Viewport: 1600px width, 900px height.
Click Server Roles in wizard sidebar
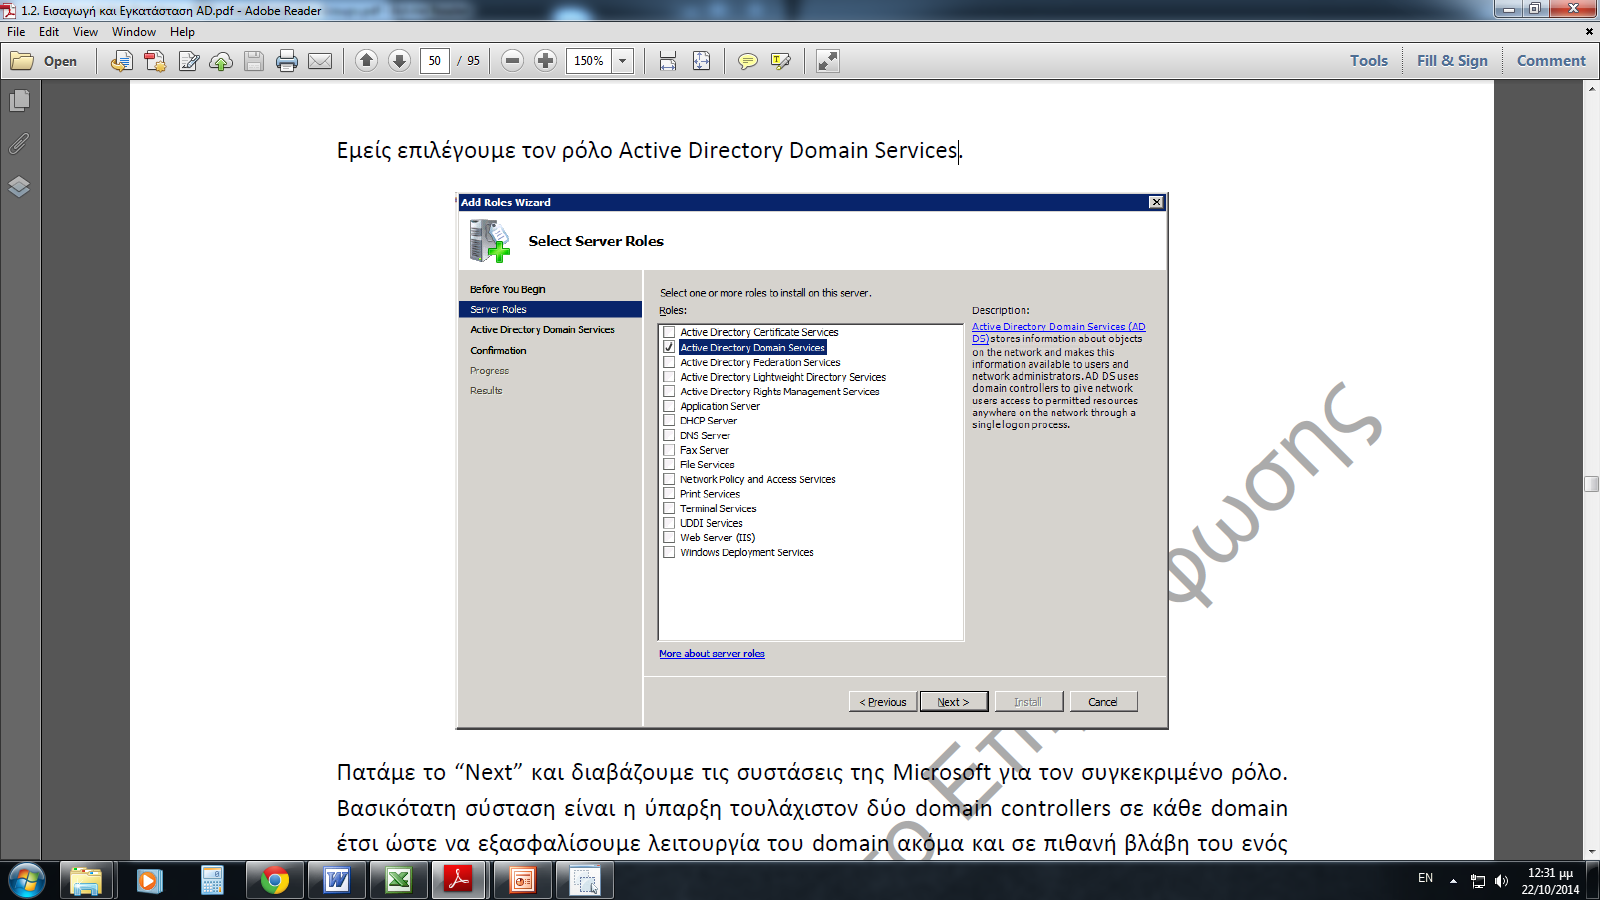click(x=550, y=309)
